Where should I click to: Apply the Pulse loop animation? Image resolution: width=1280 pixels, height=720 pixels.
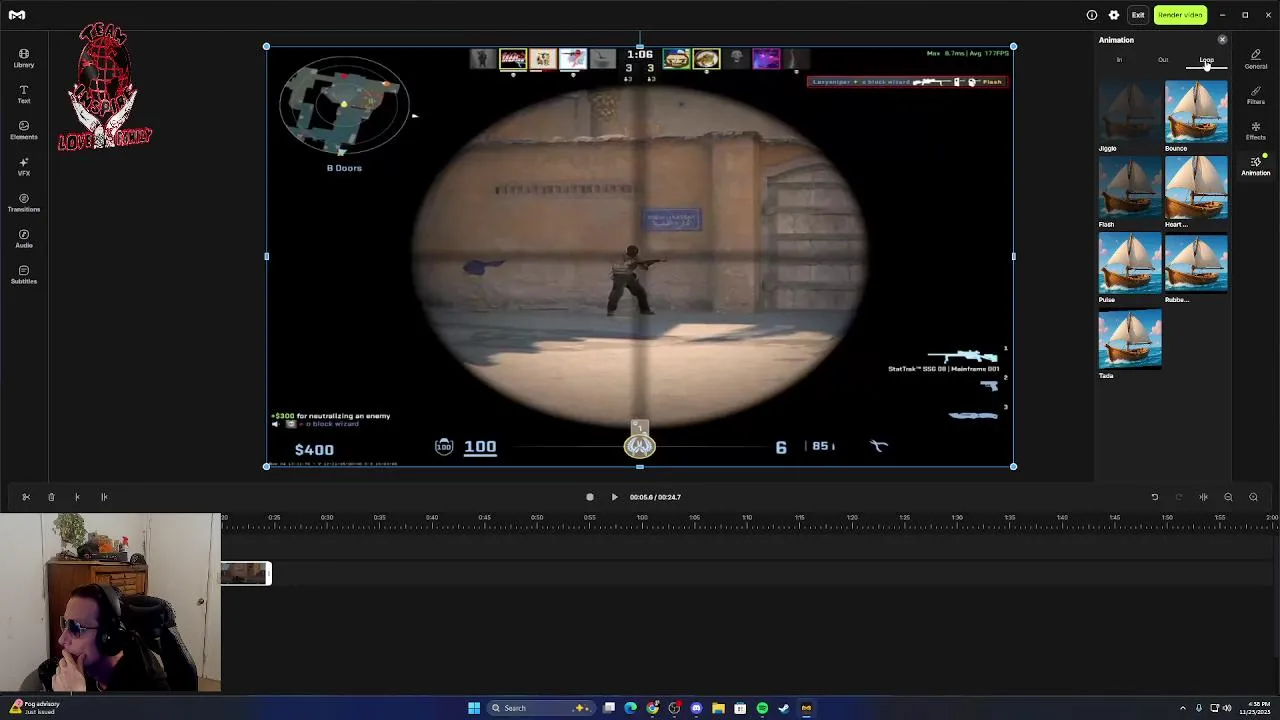point(1130,263)
